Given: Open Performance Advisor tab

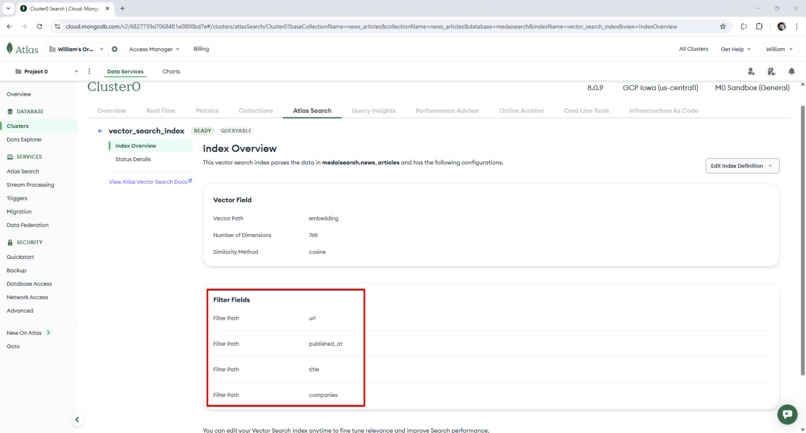Looking at the screenshot, I should 447,111.
